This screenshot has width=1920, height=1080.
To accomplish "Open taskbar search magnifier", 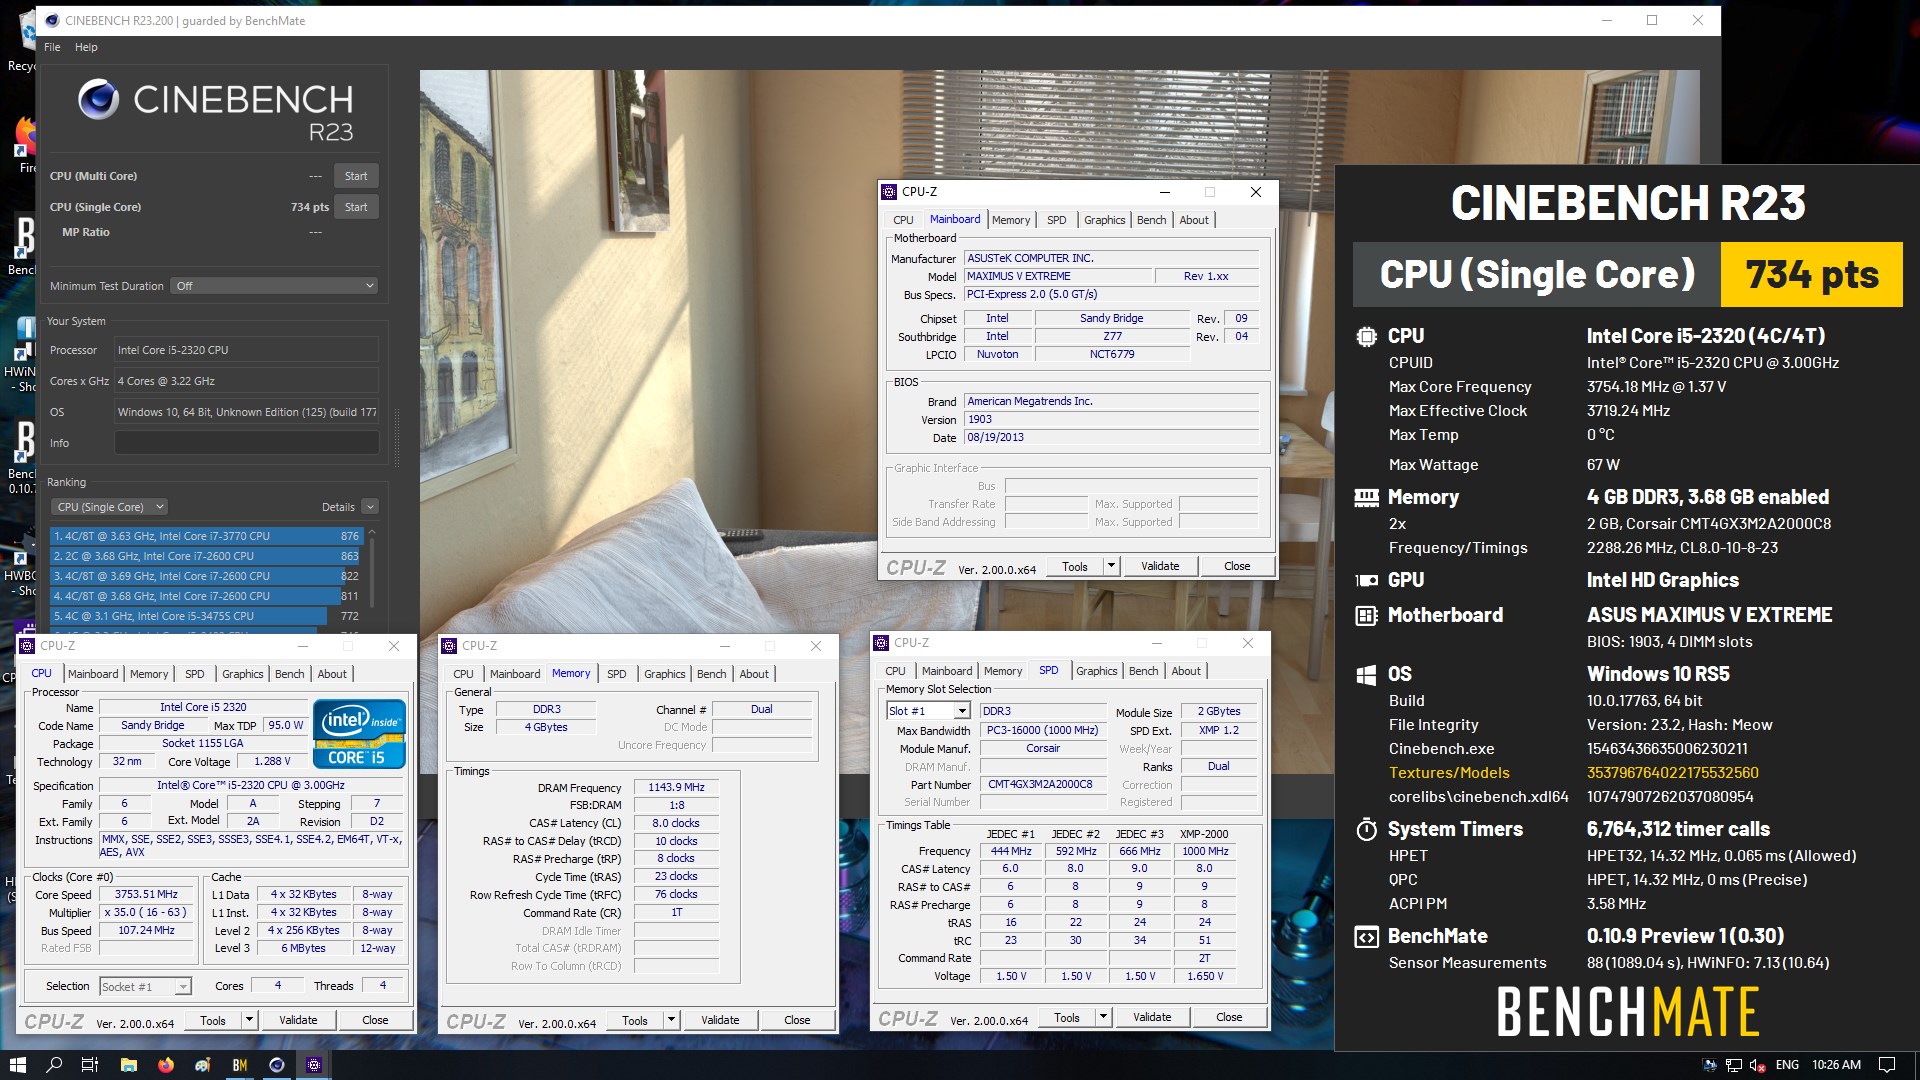I will pos(55,1065).
